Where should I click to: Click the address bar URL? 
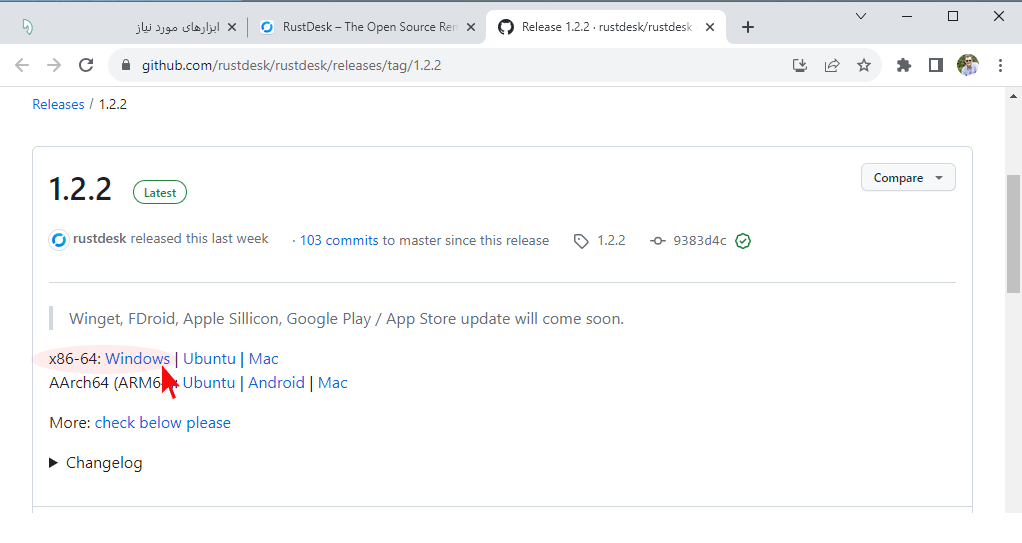[x=291, y=65]
